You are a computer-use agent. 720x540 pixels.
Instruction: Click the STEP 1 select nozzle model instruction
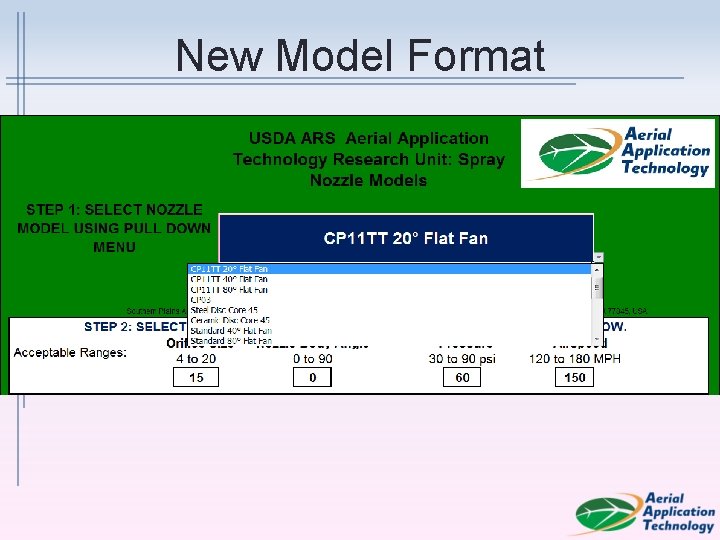click(114, 228)
